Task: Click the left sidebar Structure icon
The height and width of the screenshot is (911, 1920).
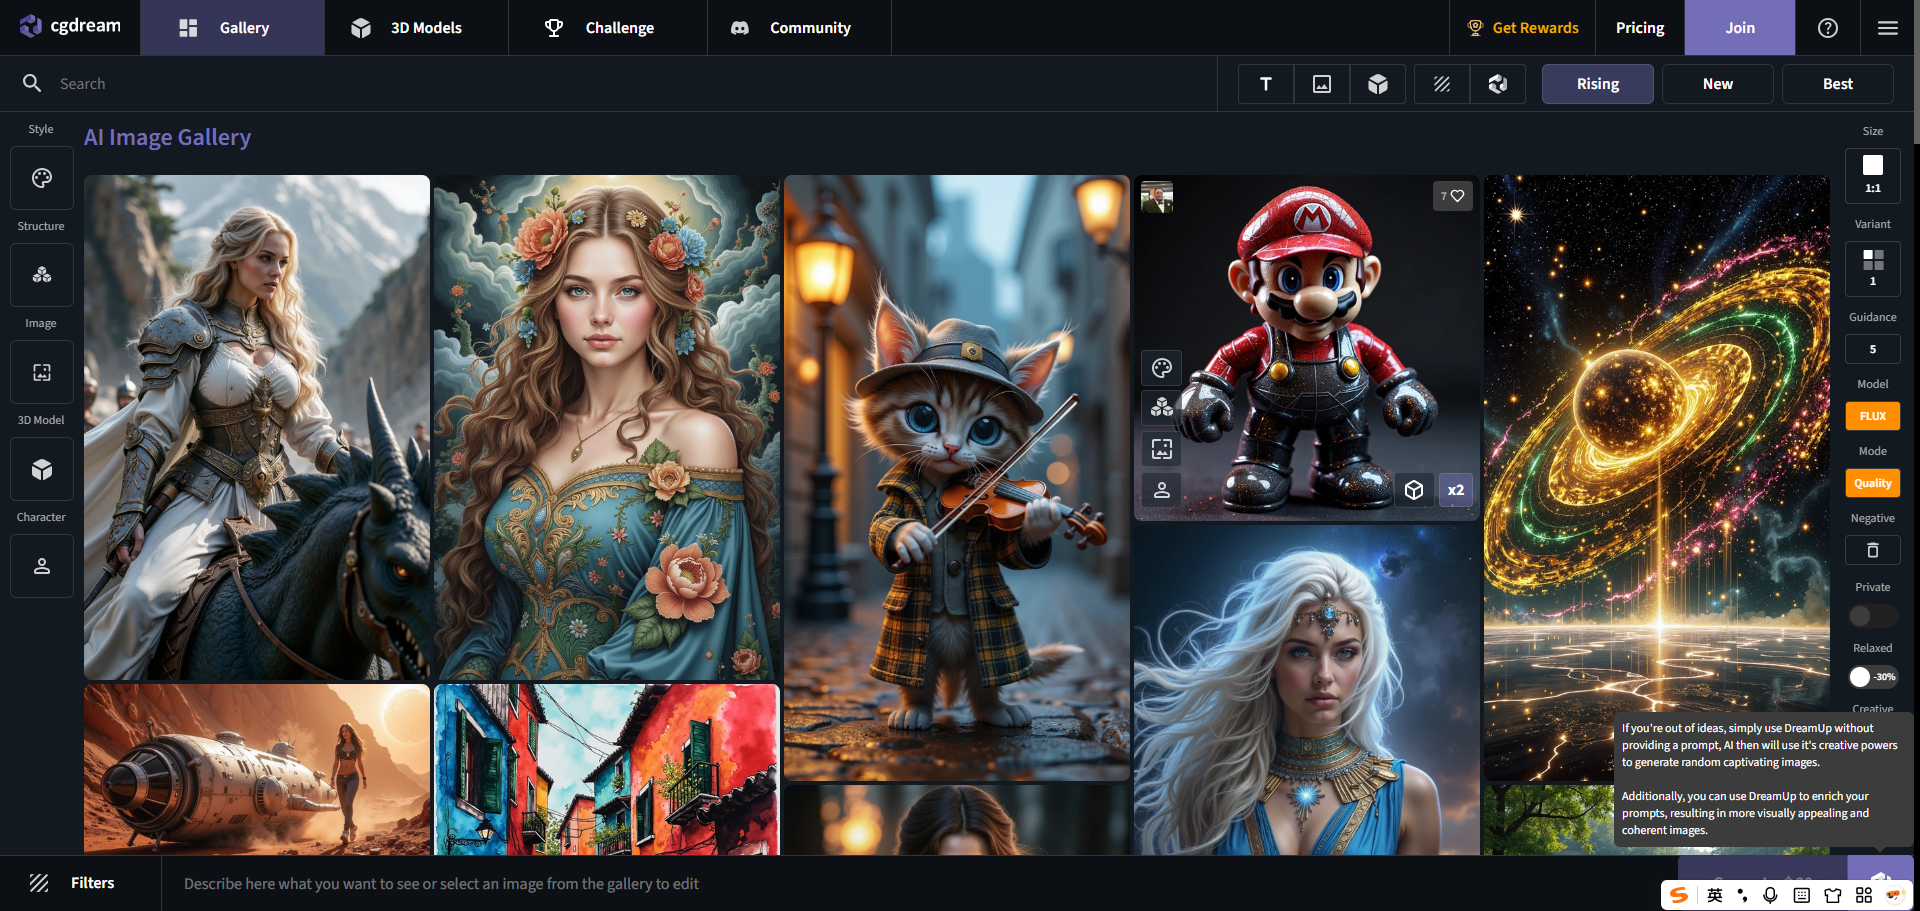Action: 41,275
